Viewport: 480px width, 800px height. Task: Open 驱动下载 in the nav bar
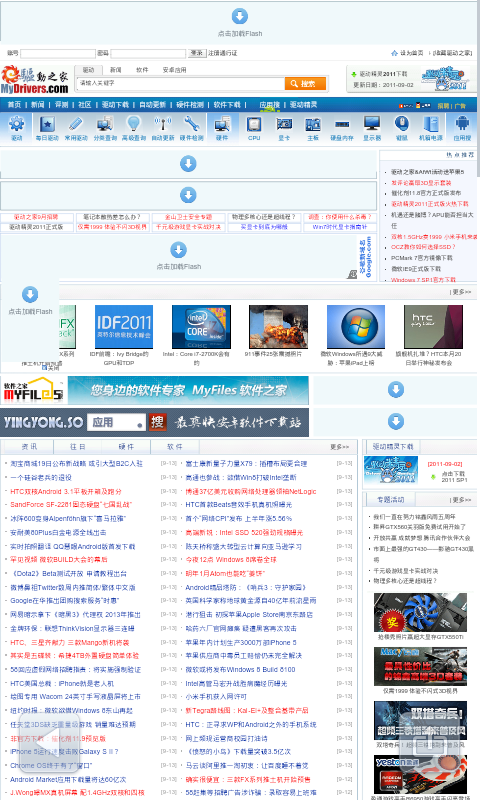pyautogui.click(x=115, y=105)
